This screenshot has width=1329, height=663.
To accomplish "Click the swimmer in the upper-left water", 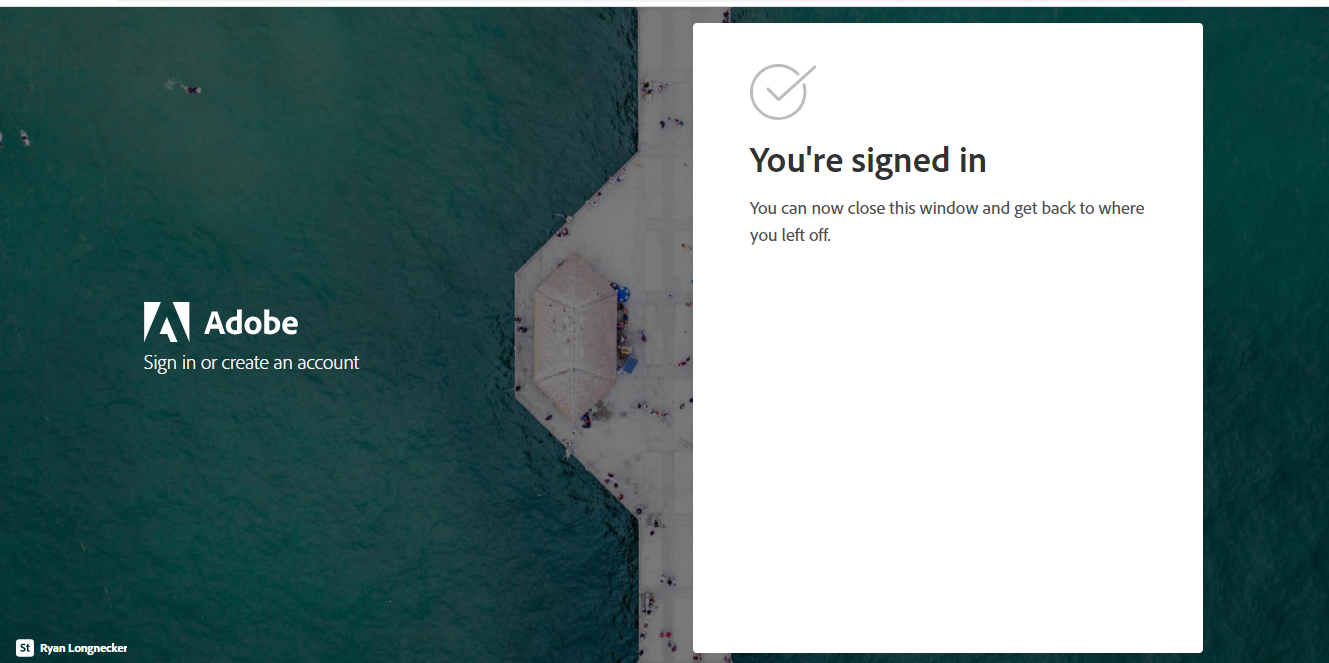I will tap(190, 89).
